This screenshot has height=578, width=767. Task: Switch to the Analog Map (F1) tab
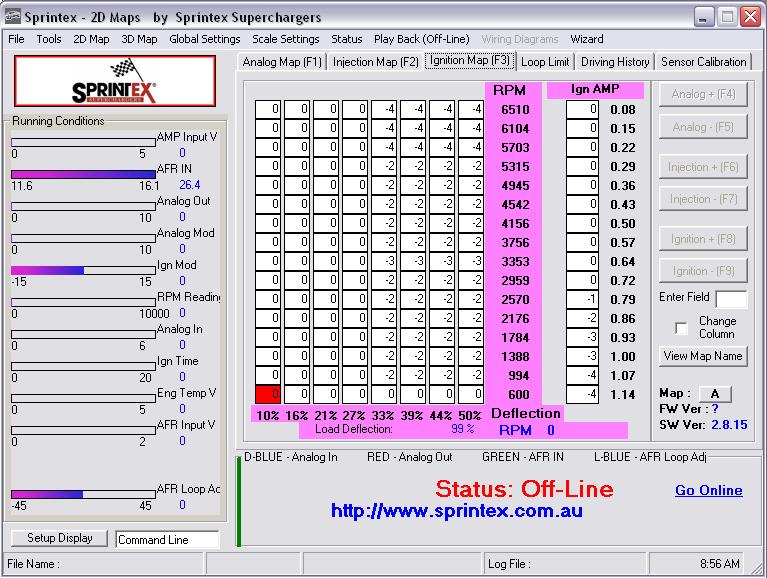[283, 62]
